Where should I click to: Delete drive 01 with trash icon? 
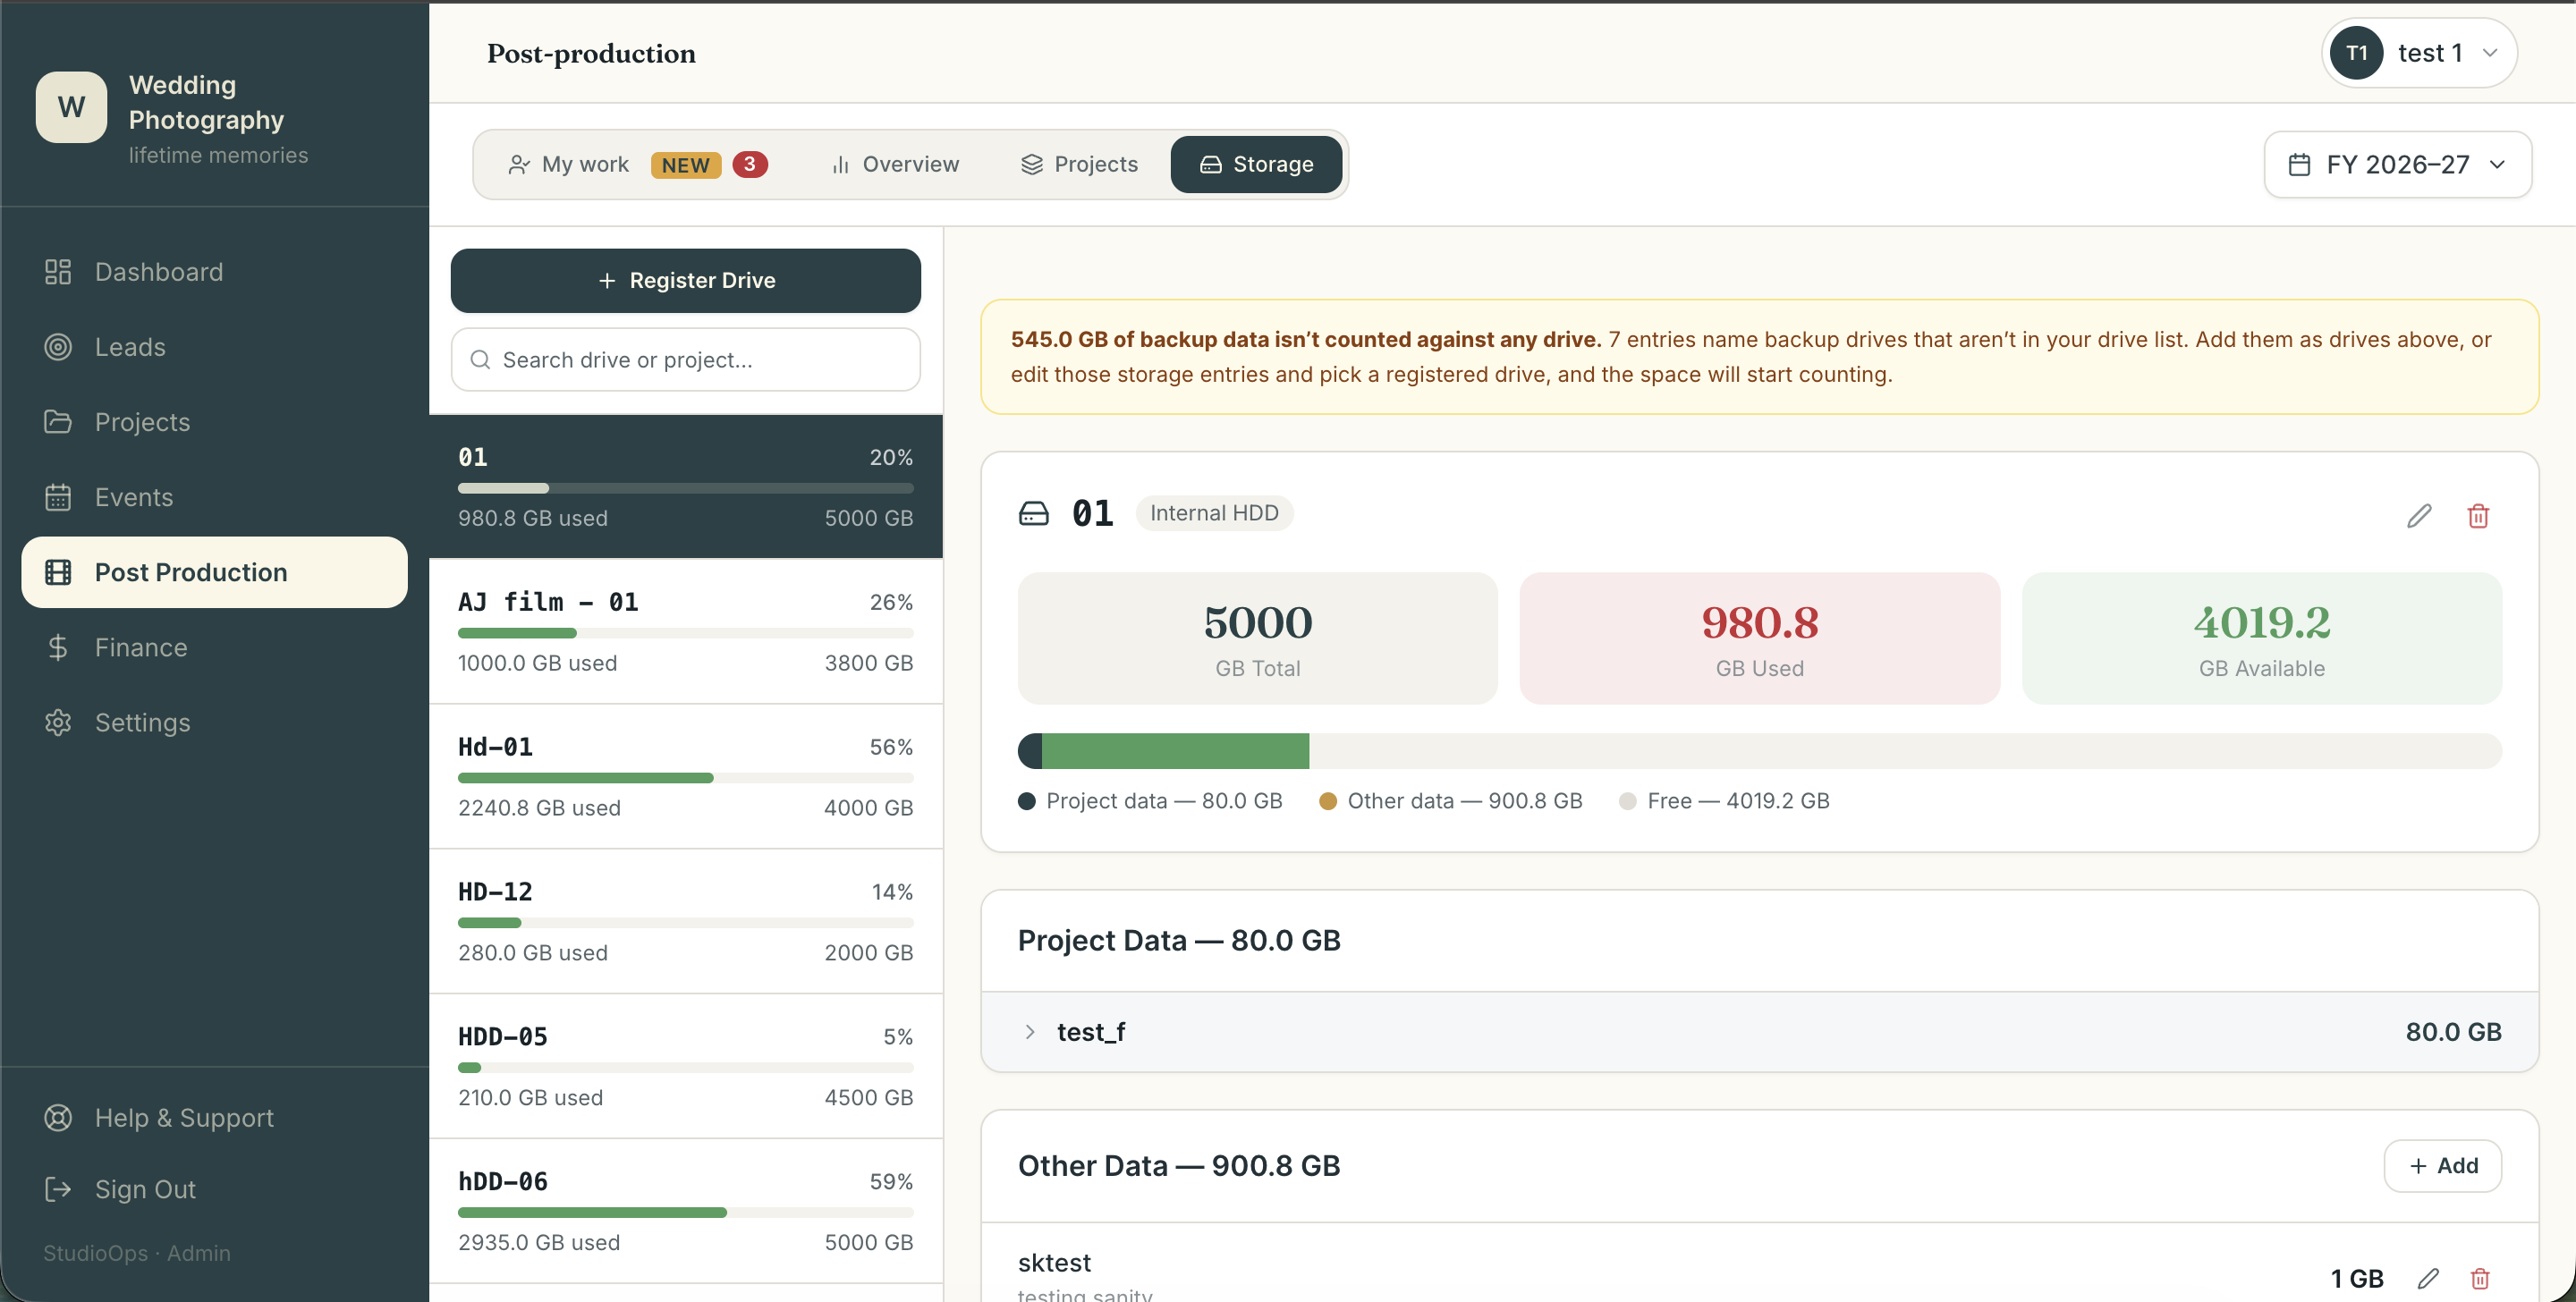coord(2478,515)
